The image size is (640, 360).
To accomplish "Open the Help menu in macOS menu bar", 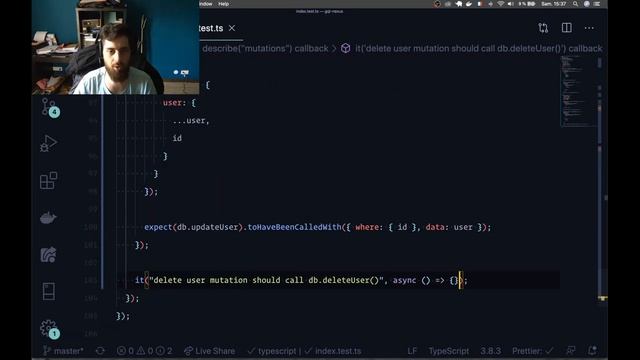I will click(224, 4).
